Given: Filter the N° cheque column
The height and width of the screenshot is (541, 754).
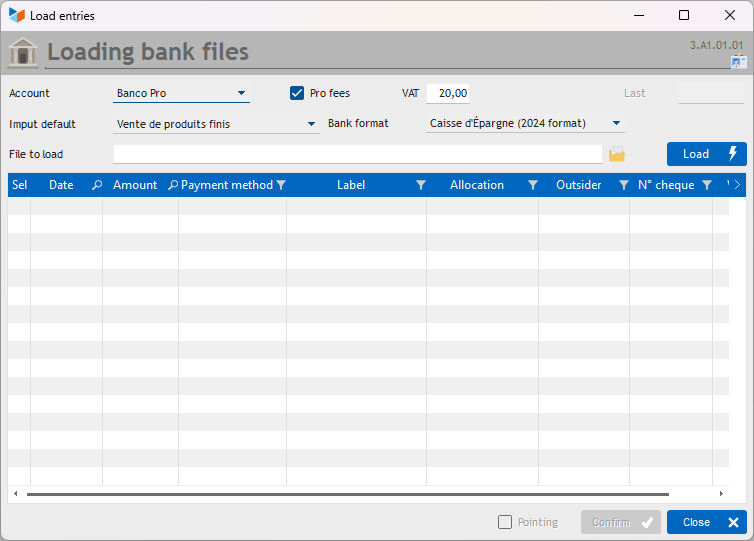Looking at the screenshot, I should click(707, 185).
